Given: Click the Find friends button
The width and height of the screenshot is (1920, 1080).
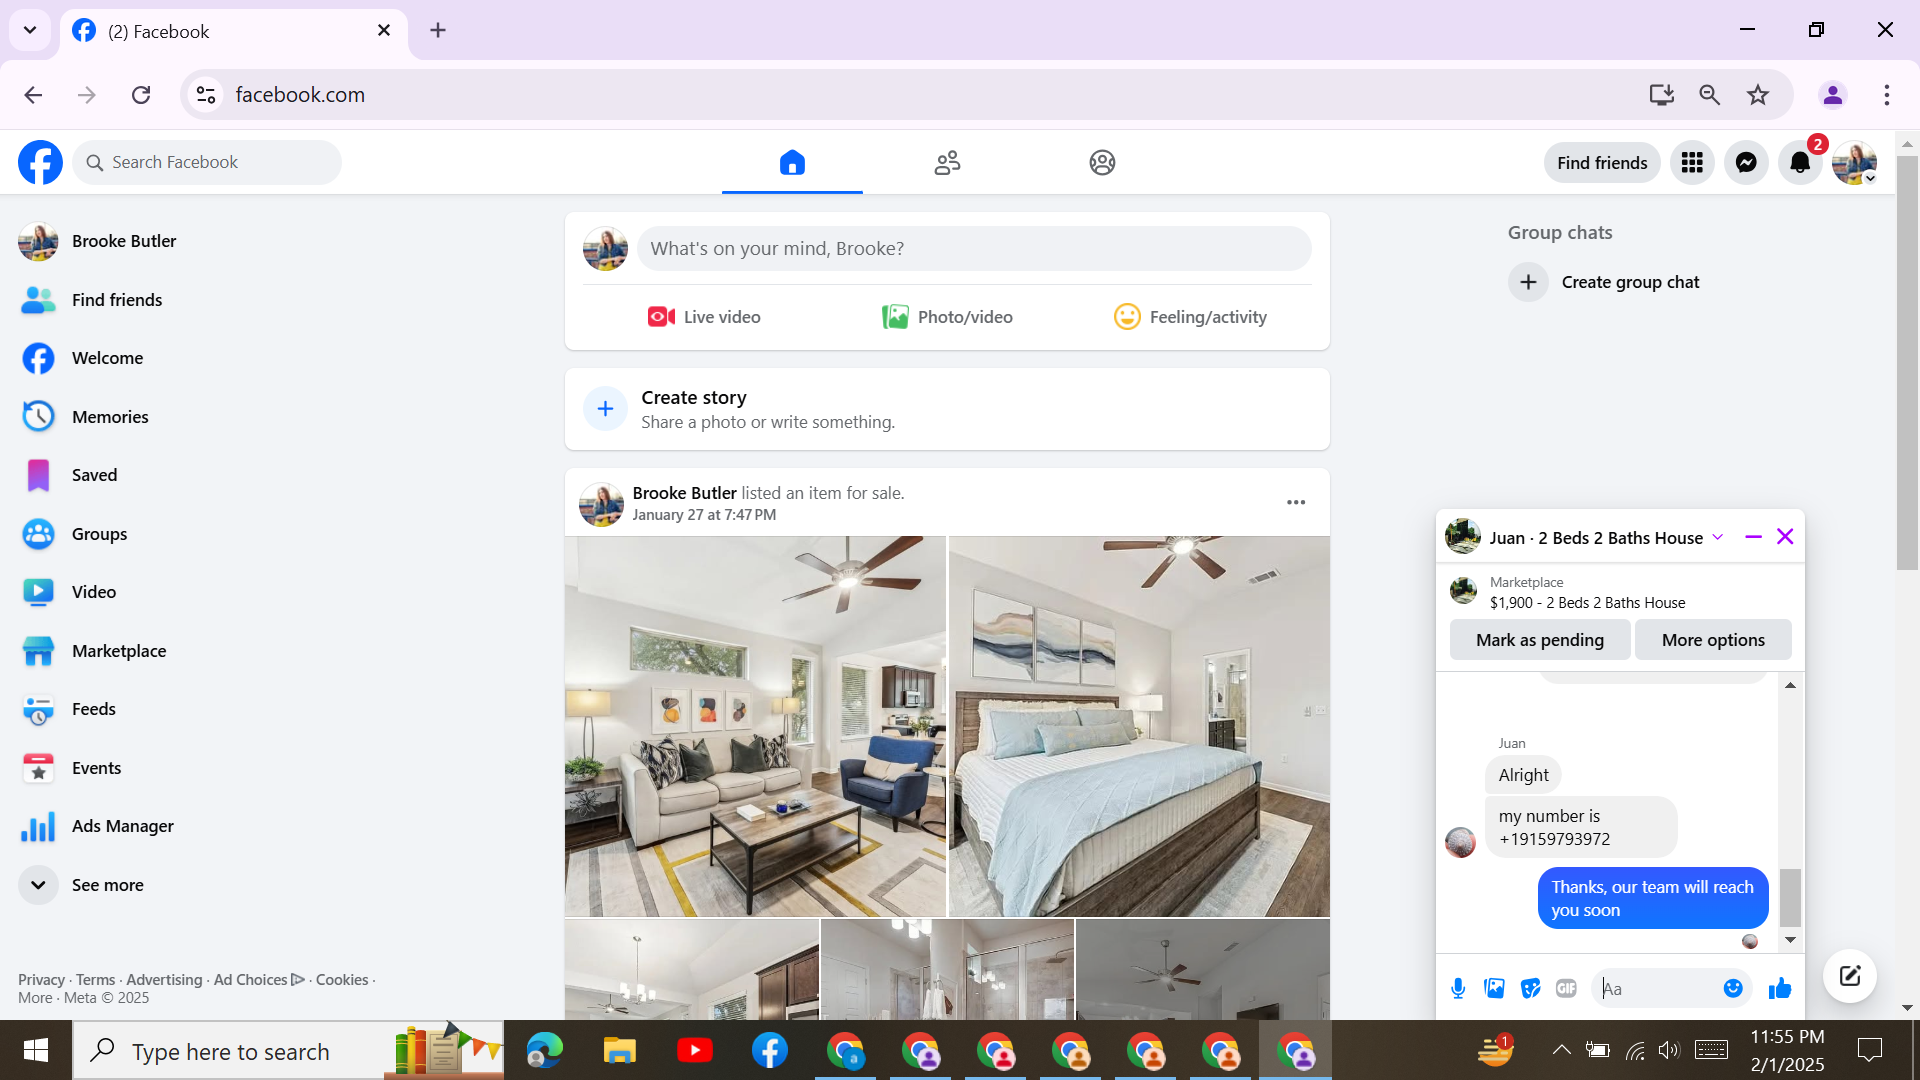Looking at the screenshot, I should click(1601, 163).
